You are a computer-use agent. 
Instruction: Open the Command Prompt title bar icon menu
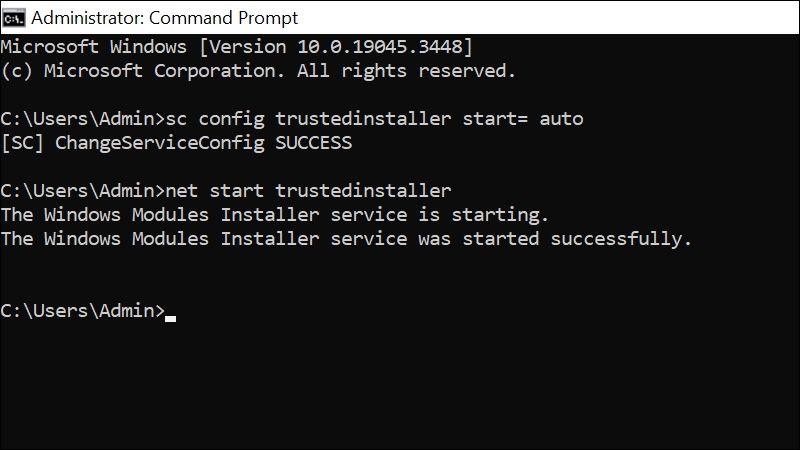[13, 18]
